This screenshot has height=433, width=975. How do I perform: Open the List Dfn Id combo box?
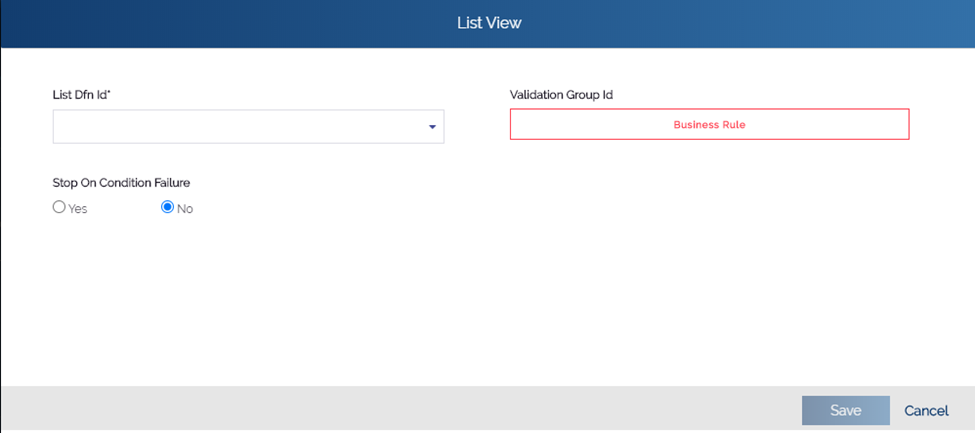pyautogui.click(x=248, y=127)
